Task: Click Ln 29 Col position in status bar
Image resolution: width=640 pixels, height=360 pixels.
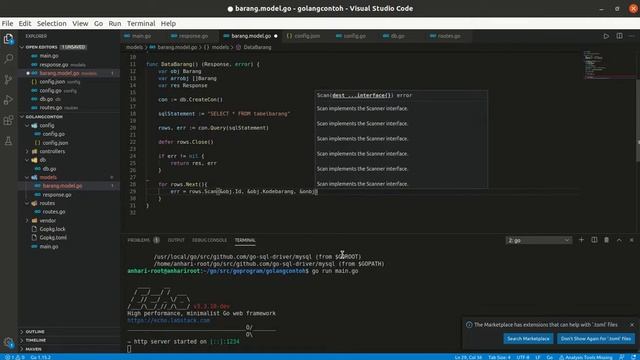Action: coord(468,357)
